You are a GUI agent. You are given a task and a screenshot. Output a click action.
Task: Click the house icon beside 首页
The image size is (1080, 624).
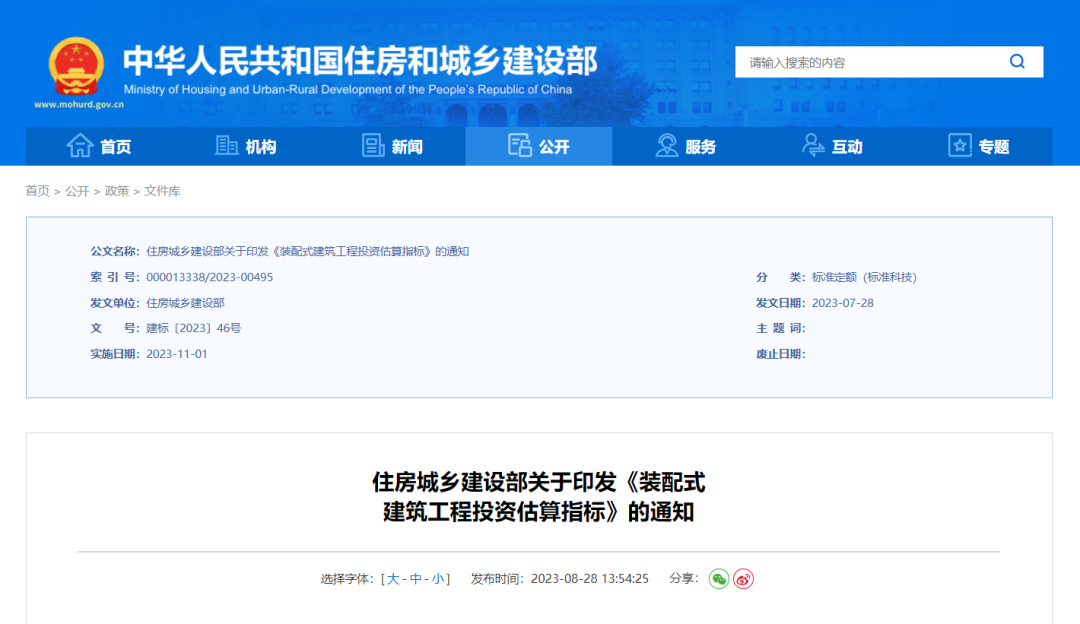(x=80, y=145)
